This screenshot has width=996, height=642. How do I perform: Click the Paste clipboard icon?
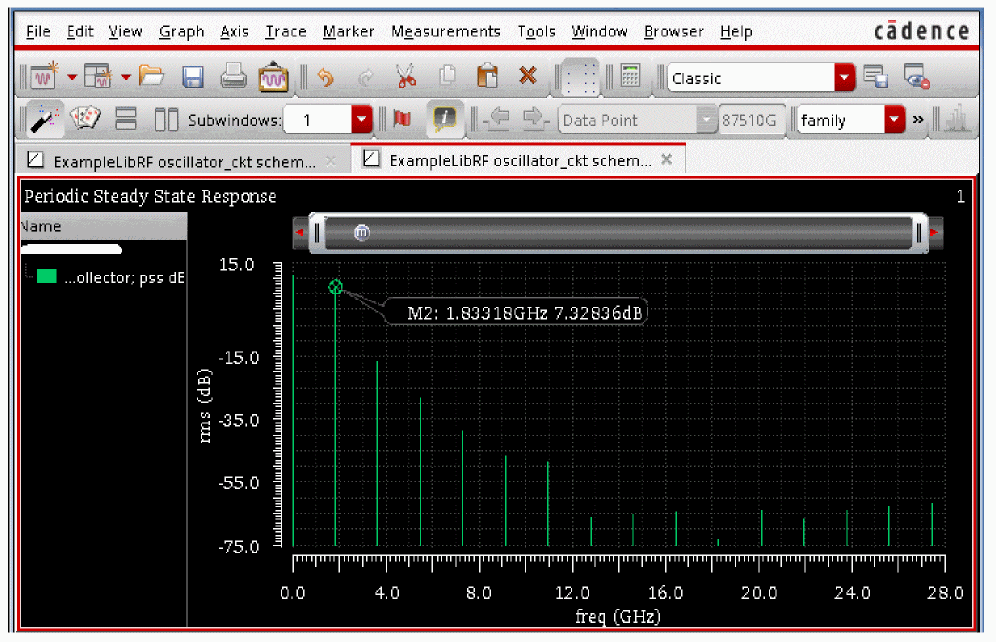[487, 77]
